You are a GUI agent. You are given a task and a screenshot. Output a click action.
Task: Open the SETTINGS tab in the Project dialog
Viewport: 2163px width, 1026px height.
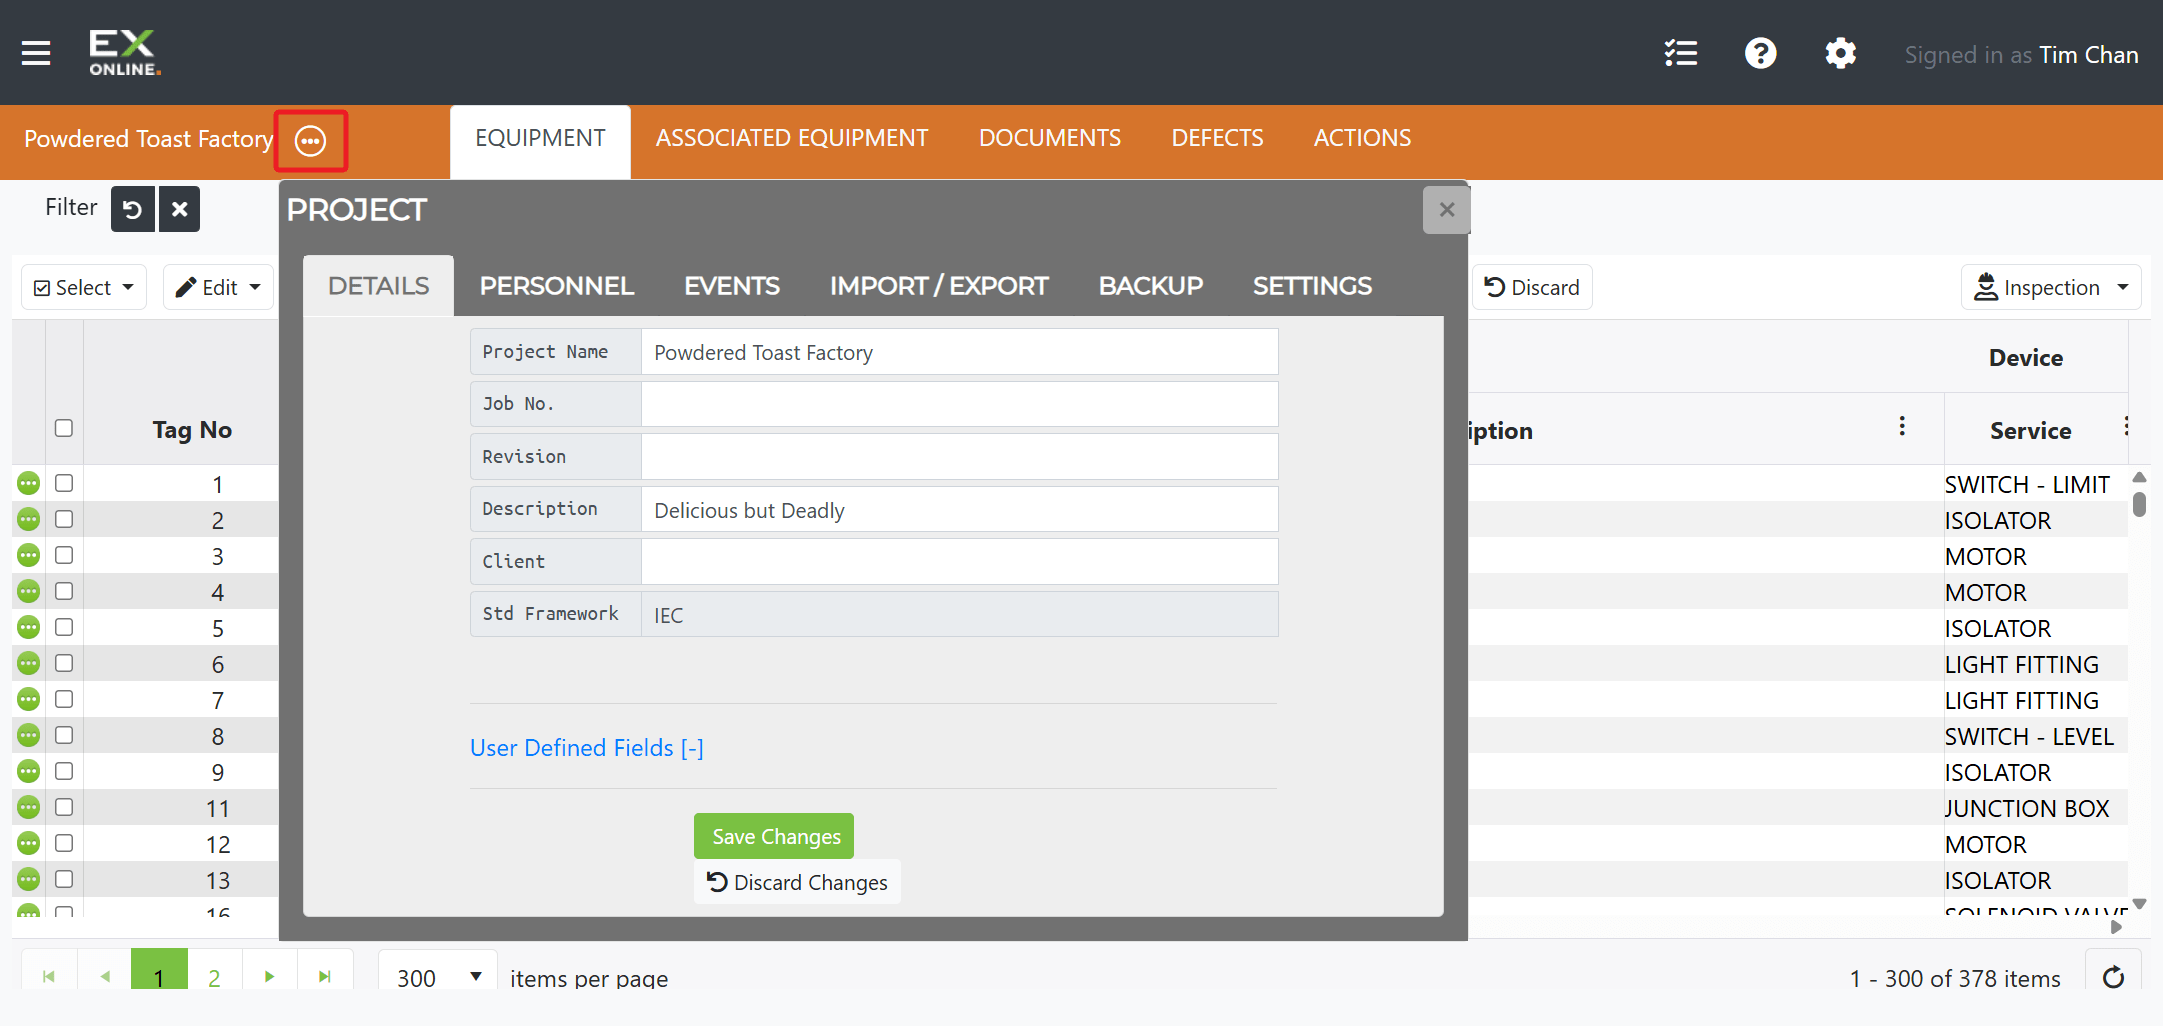point(1312,286)
